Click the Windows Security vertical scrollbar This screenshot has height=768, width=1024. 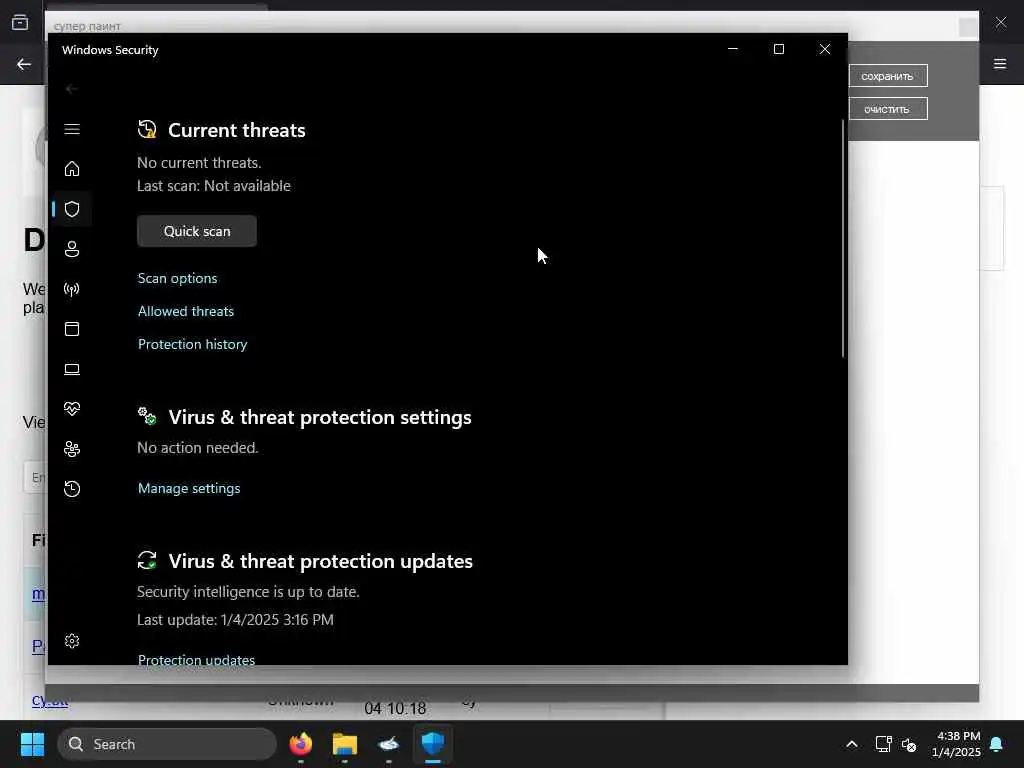pos(842,238)
